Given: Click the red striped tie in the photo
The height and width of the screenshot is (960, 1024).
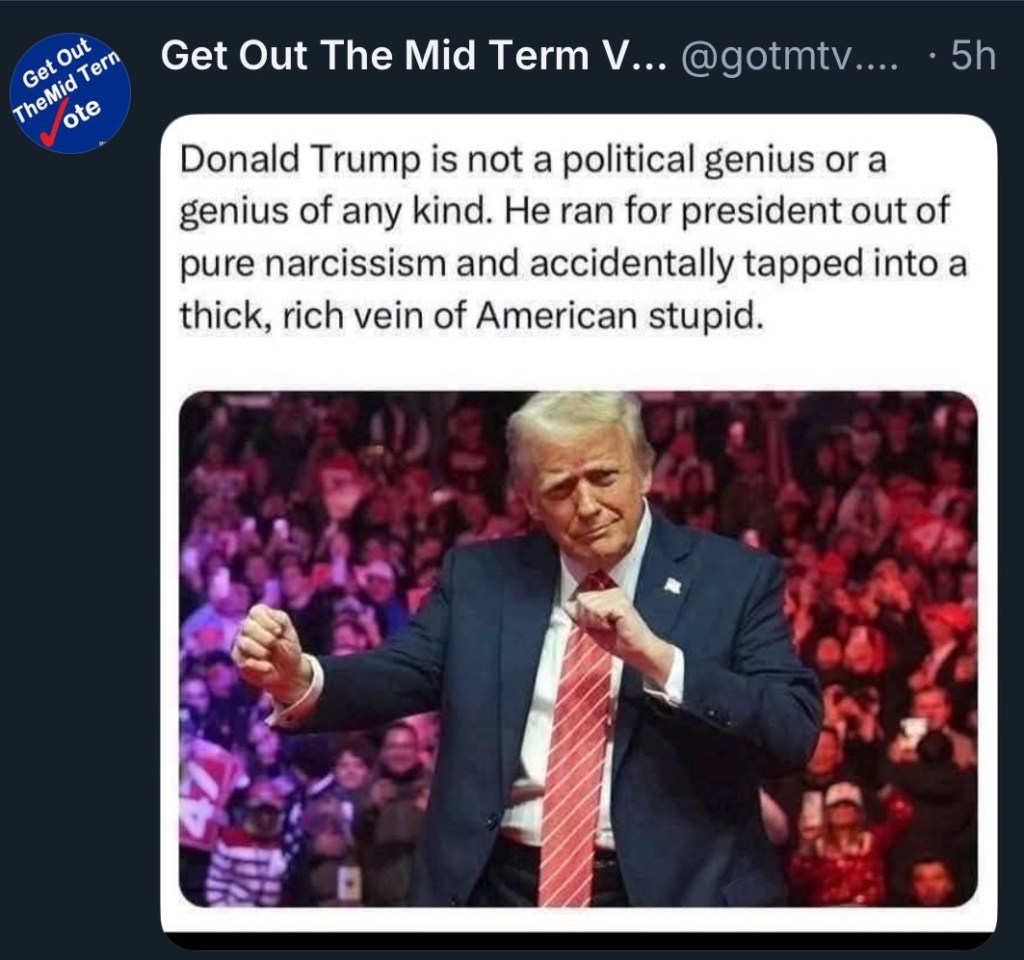Looking at the screenshot, I should point(579,738).
